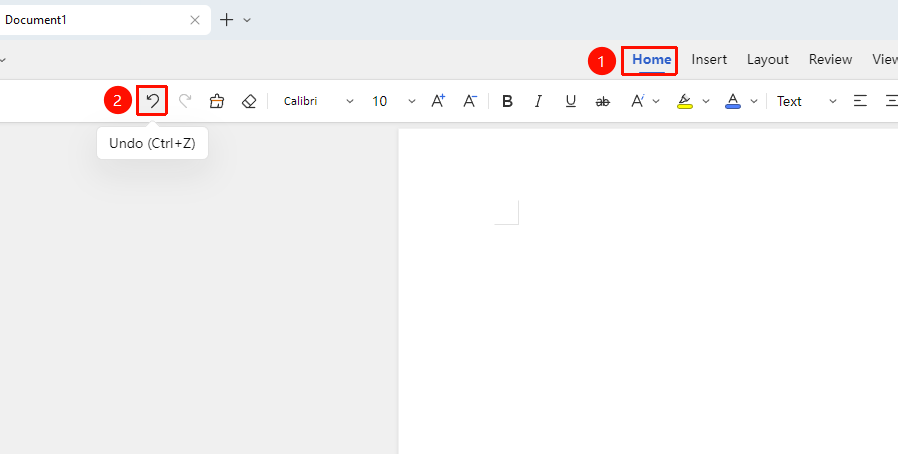Click the superscript A text effect icon
Viewport: 898px width, 454px height.
[637, 101]
